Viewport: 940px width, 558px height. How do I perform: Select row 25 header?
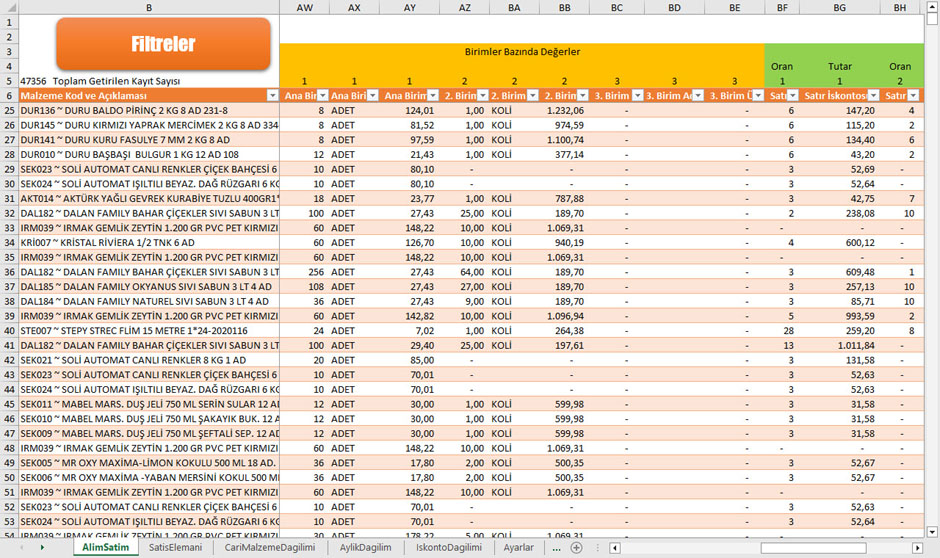[x=9, y=110]
